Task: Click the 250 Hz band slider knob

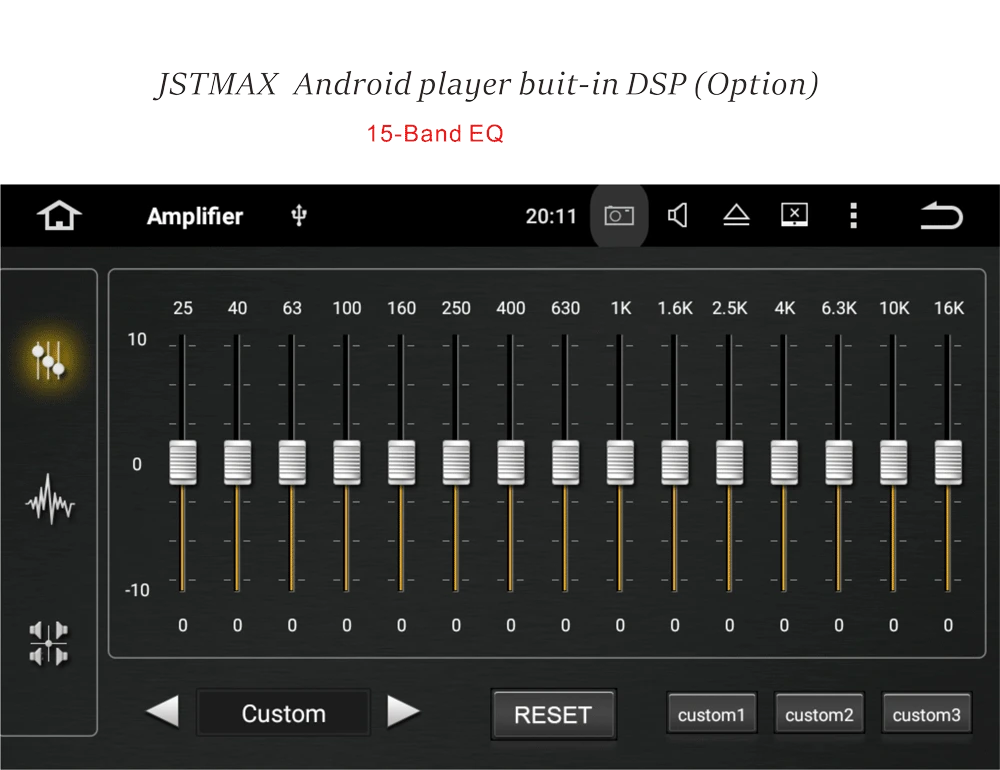Action: pos(456,463)
